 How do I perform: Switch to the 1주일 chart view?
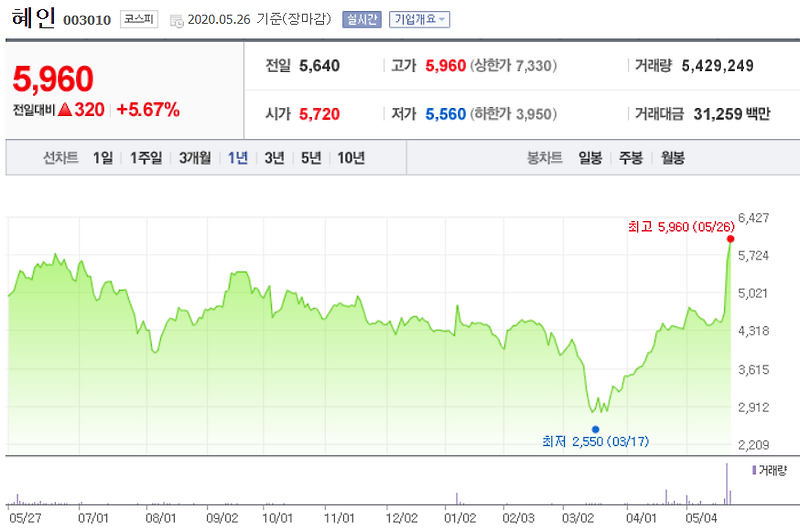[146, 158]
